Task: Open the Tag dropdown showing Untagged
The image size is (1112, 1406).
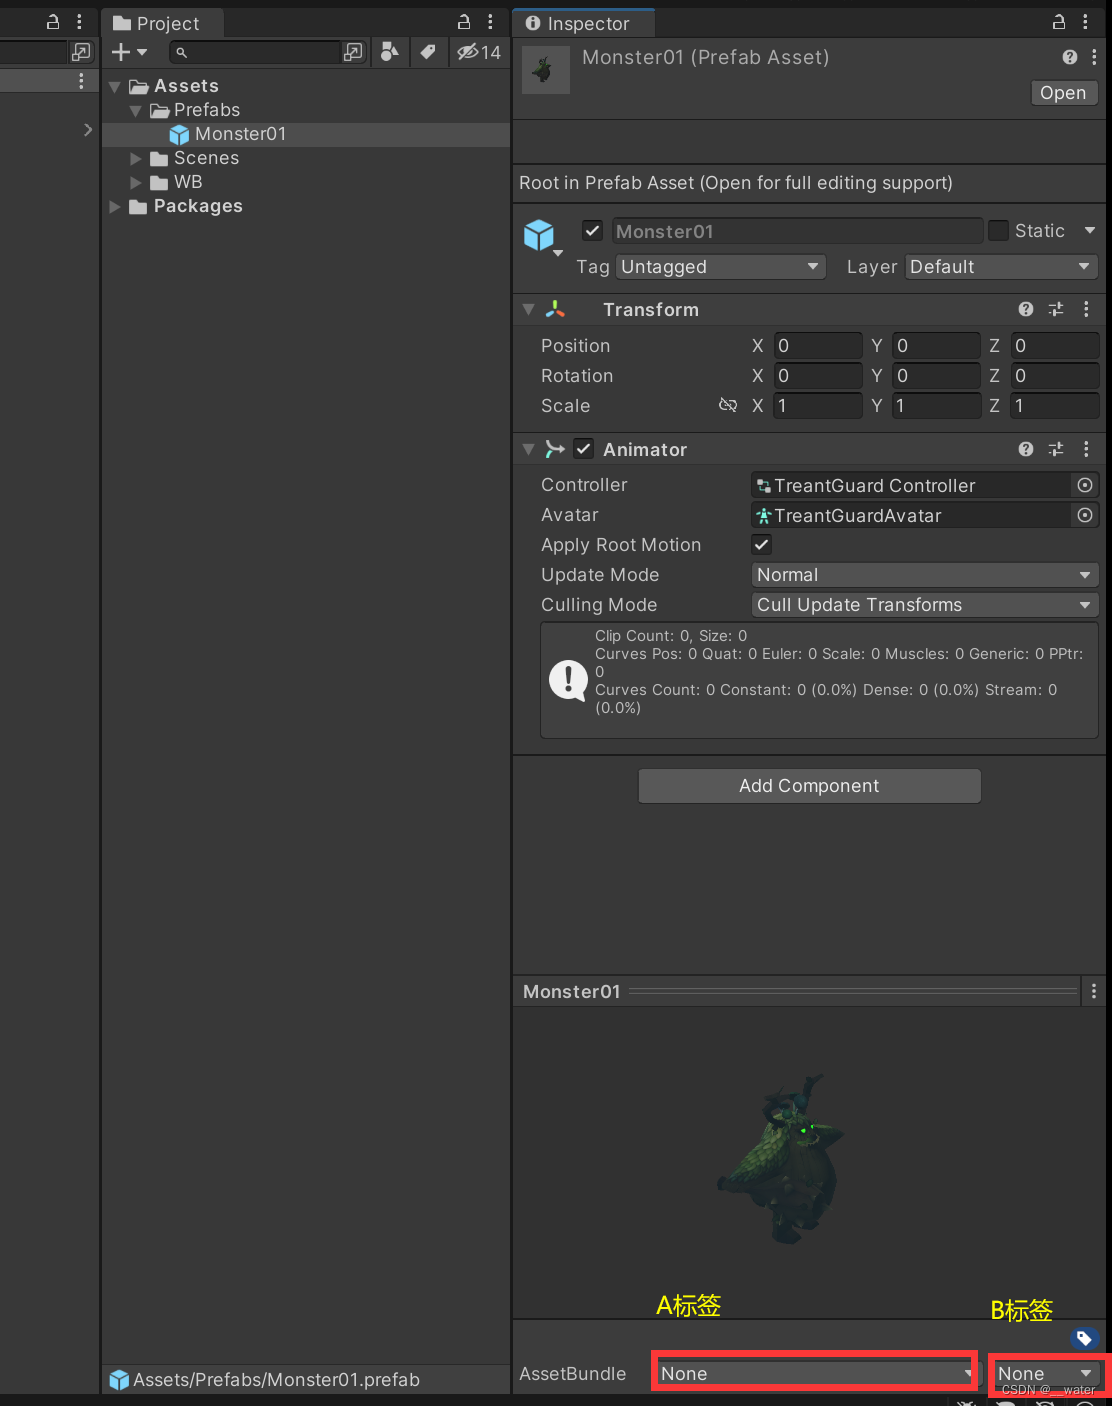Action: (x=720, y=266)
